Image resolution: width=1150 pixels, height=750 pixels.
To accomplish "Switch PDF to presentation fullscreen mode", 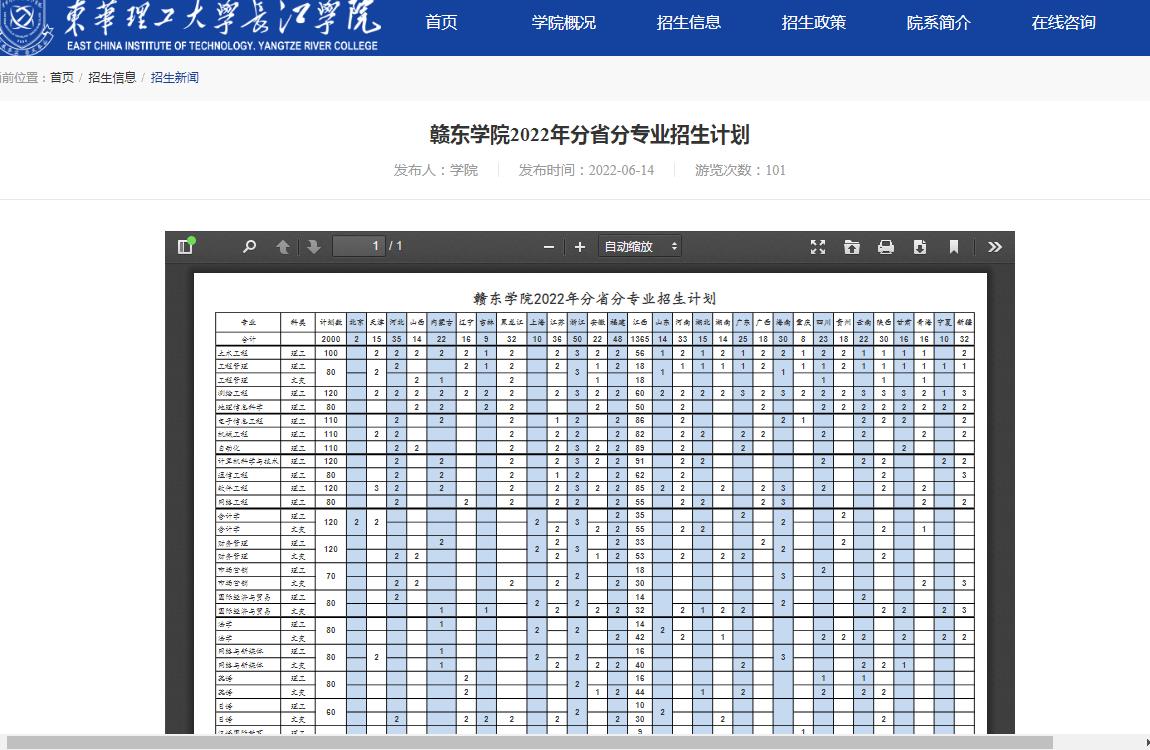I will [818, 247].
